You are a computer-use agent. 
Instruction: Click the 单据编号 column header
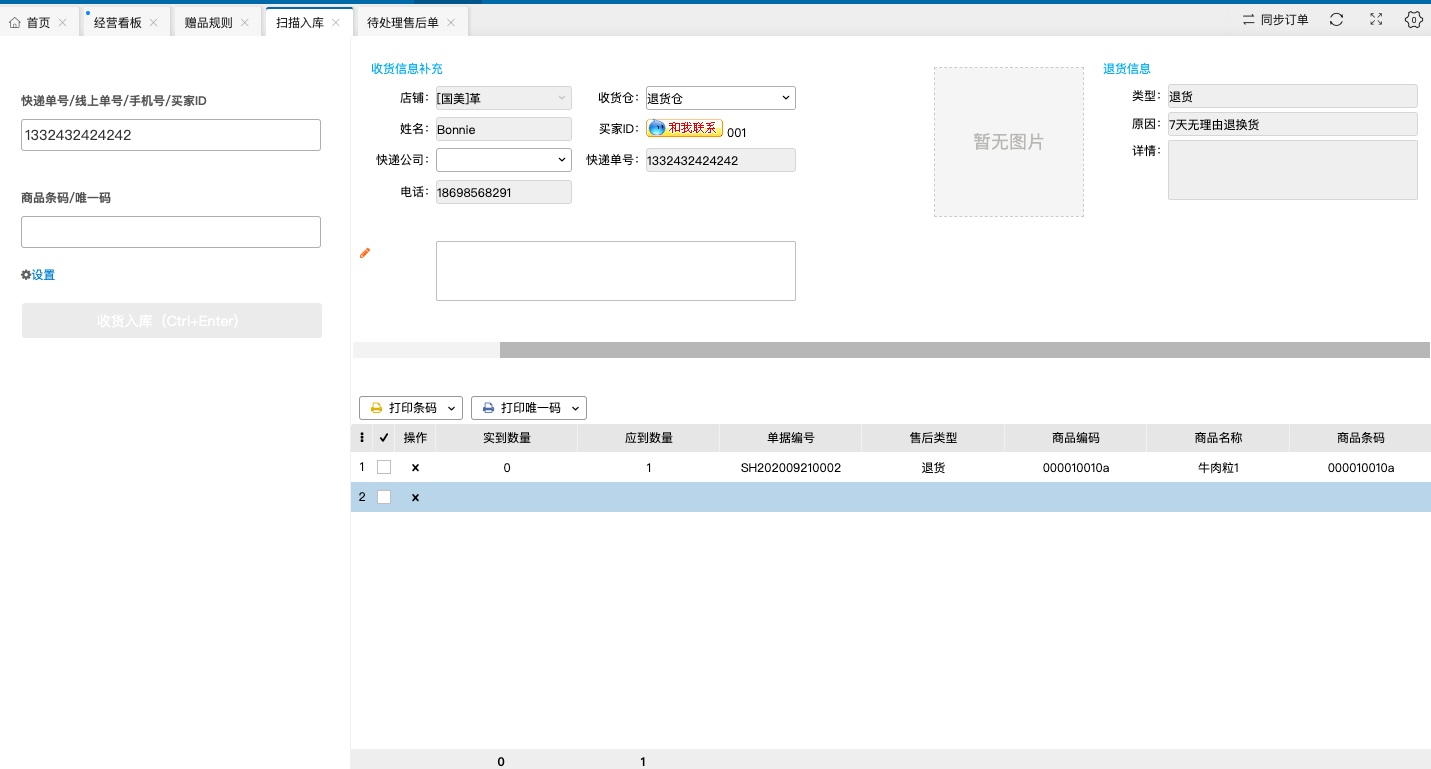(x=791, y=438)
